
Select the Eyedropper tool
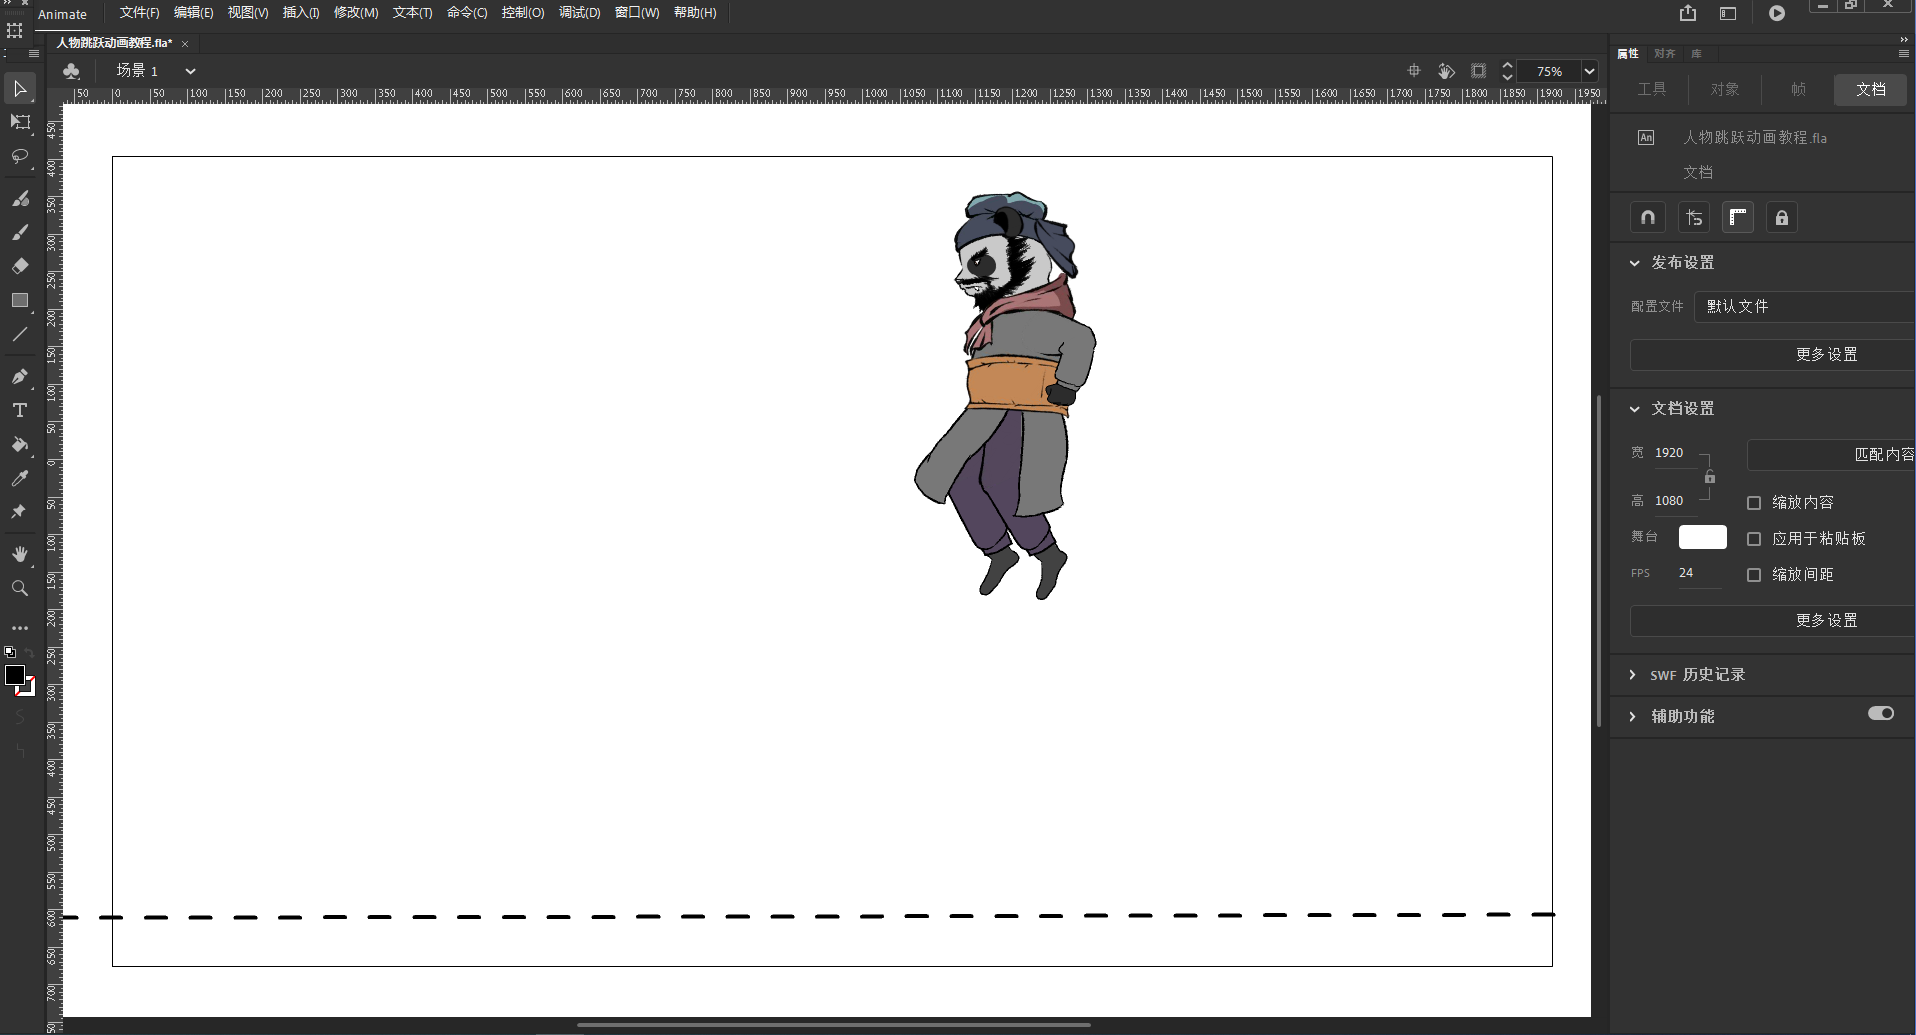(x=19, y=479)
